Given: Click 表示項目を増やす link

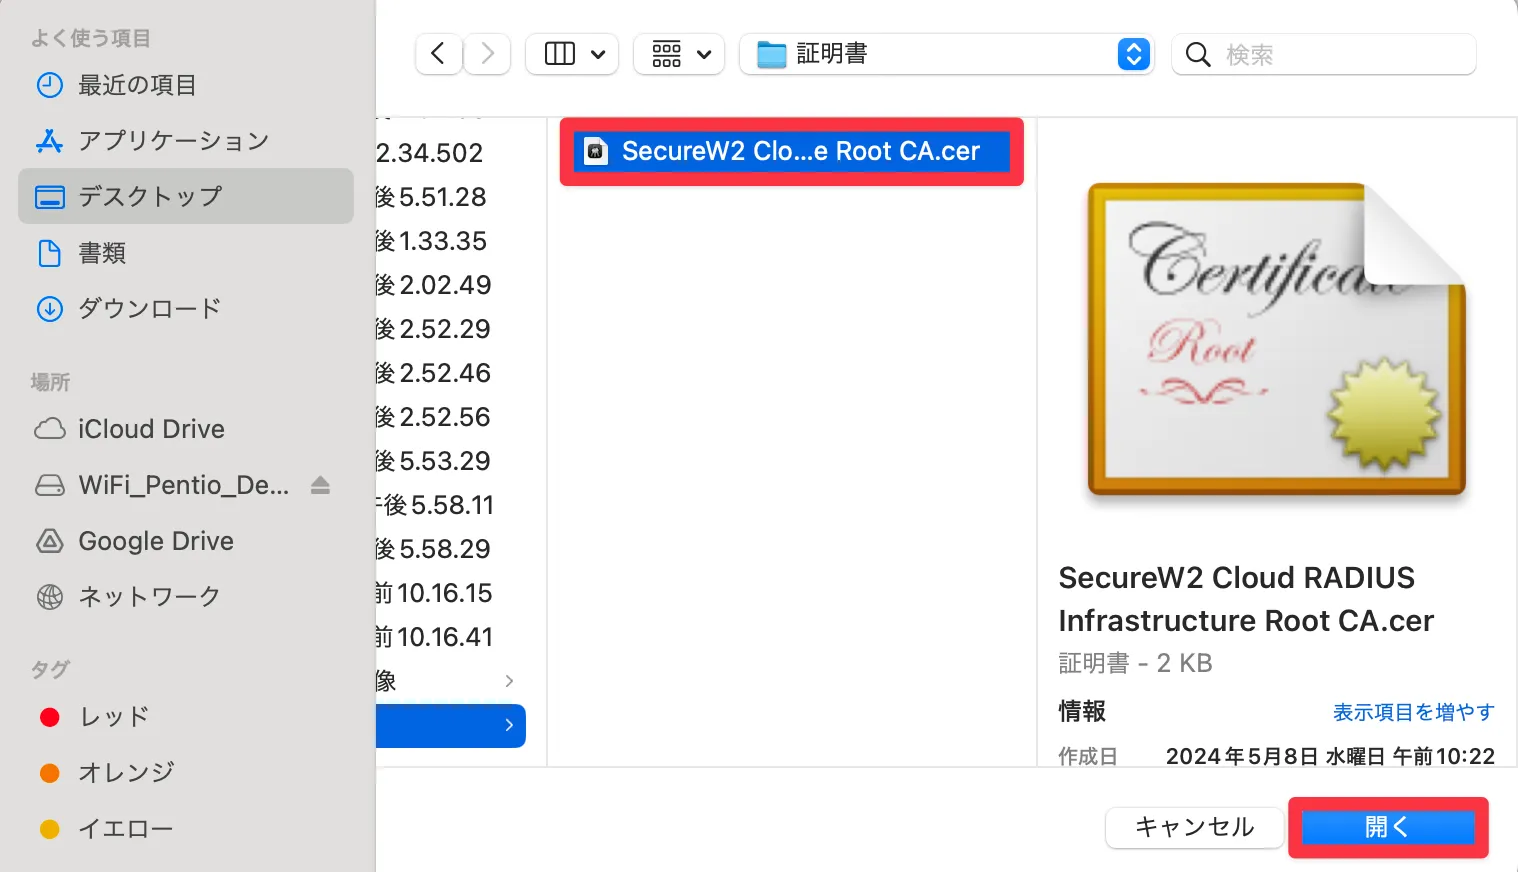Looking at the screenshot, I should pyautogui.click(x=1413, y=712).
